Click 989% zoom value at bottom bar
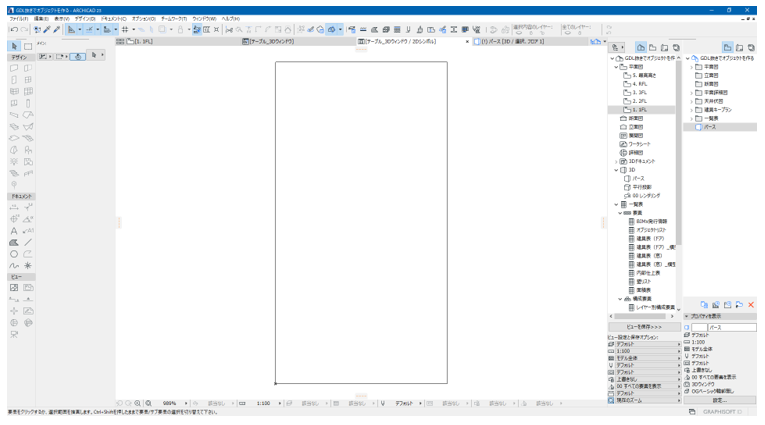Screen dimensions: 765x425 169,404
